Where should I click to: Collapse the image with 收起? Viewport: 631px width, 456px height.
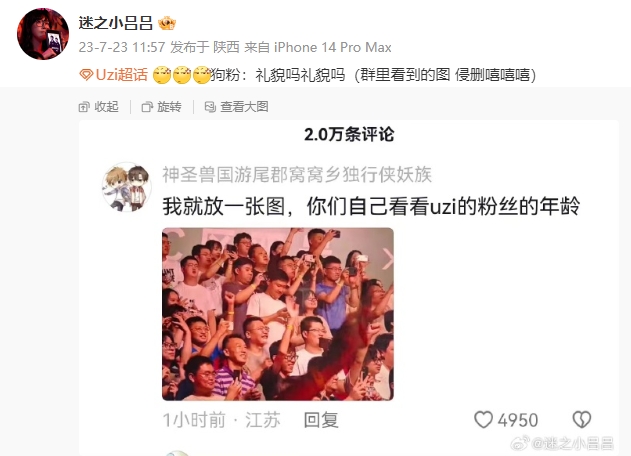point(99,107)
